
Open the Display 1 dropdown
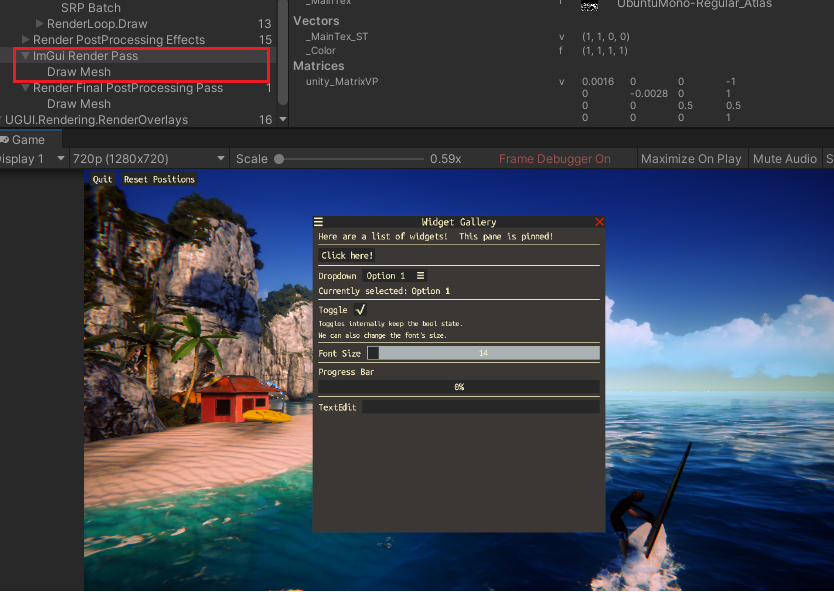point(32,159)
